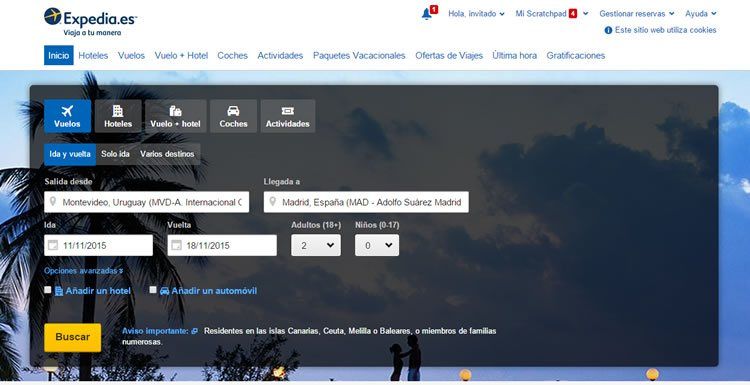
Task: Click the hotel icon beside Añadir un hotel
Action: pyautogui.click(x=59, y=291)
